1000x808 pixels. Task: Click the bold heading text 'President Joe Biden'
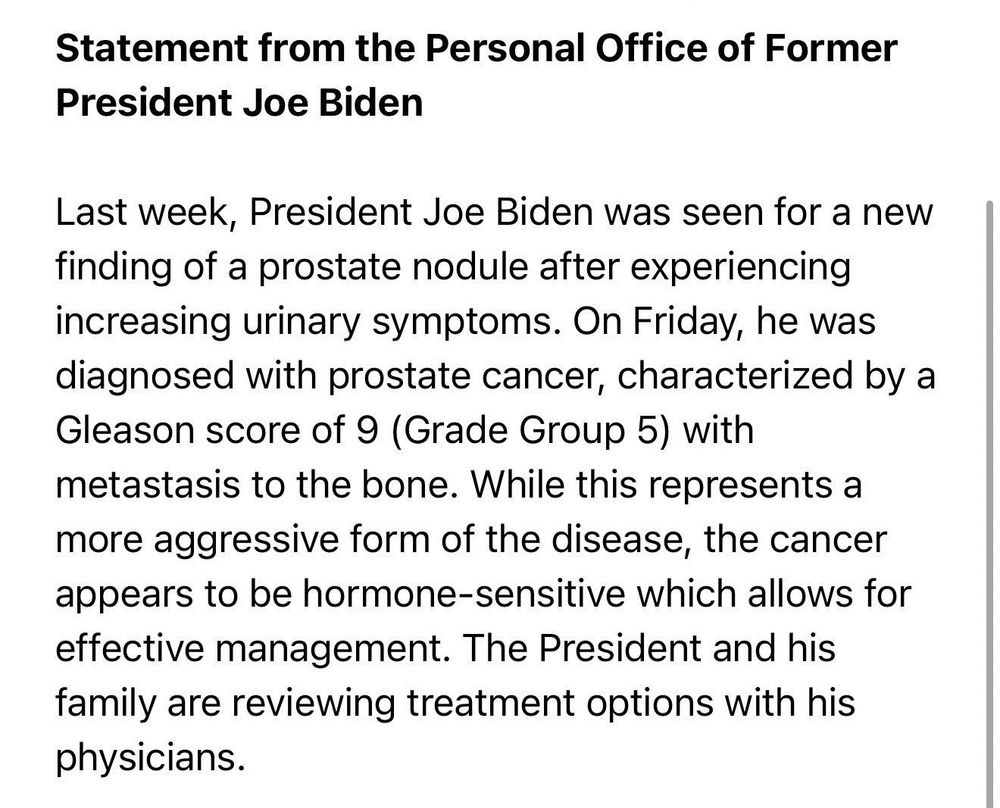pos(239,103)
